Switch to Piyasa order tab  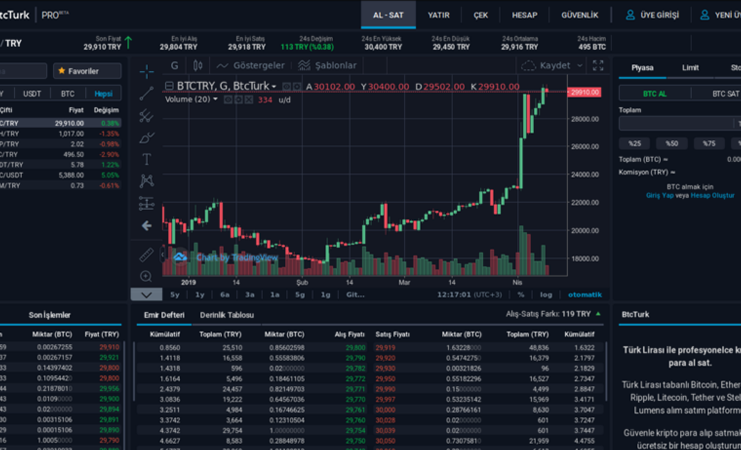(642, 68)
